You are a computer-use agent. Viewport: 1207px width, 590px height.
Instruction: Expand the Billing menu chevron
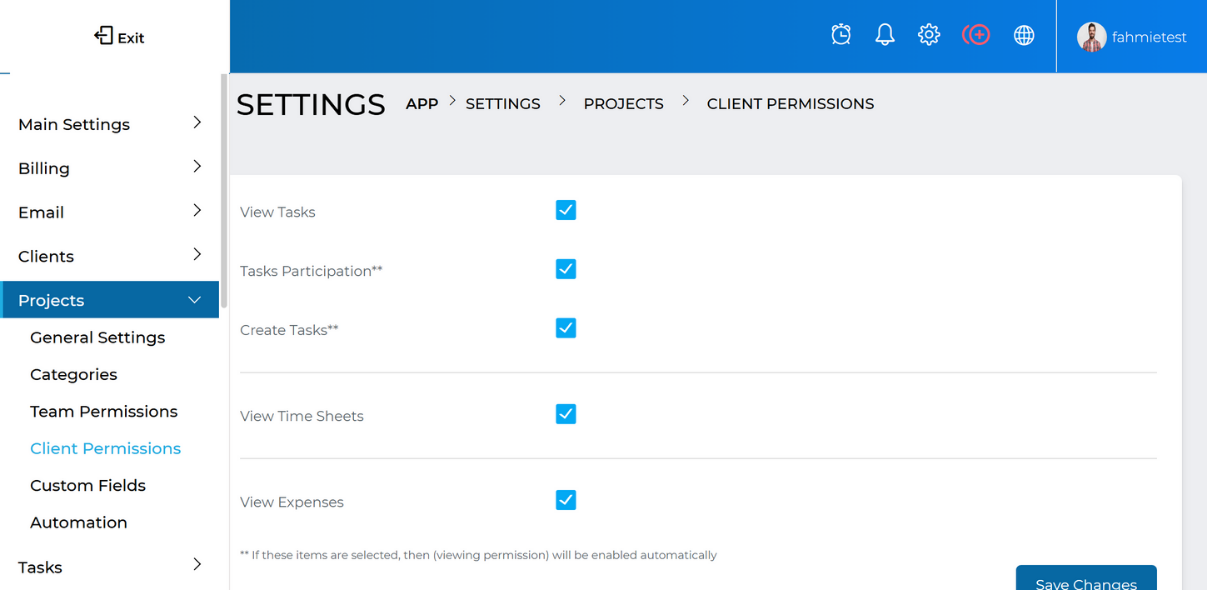pos(197,167)
